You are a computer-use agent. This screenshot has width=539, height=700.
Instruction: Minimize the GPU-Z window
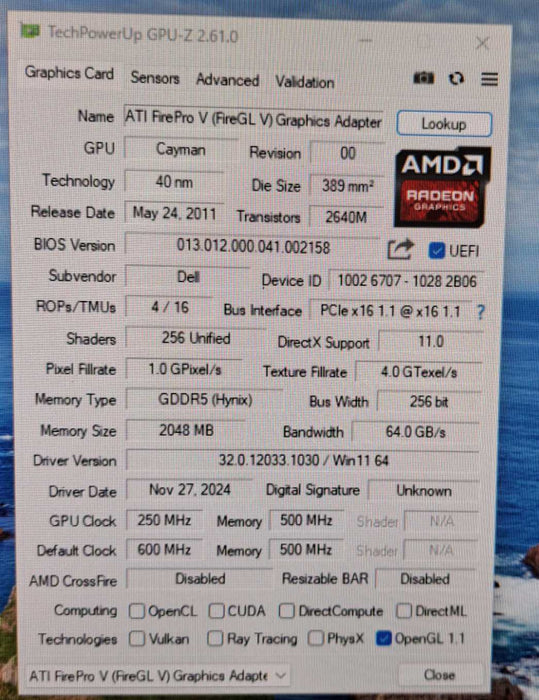click(x=365, y=41)
